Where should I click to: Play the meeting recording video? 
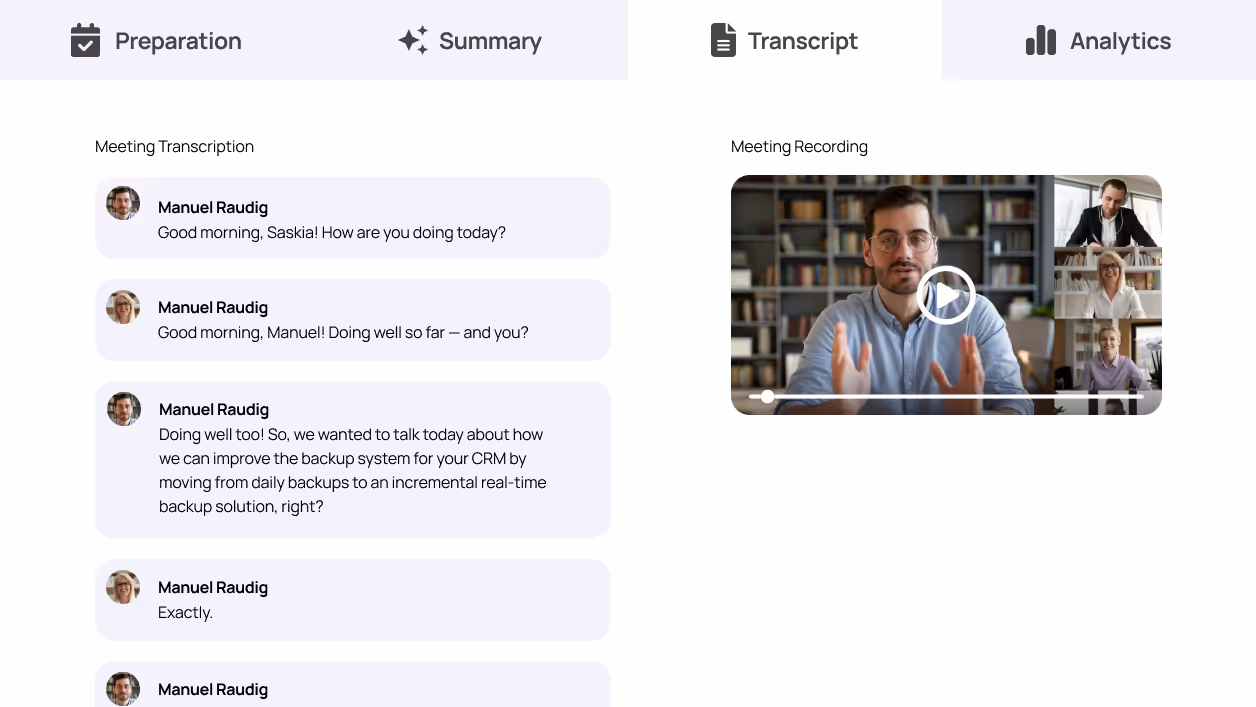coord(945,295)
